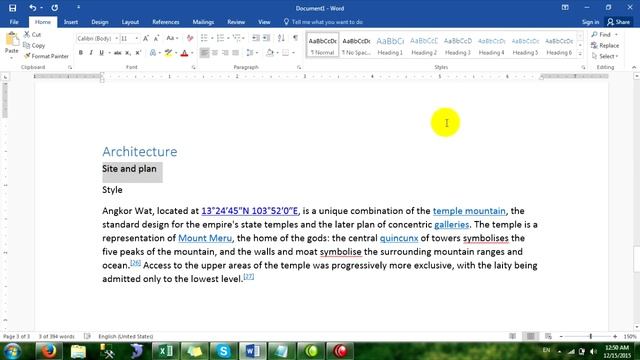Apply superscript formatting
Screen dimensions: 640x360
pyautogui.click(x=138, y=53)
